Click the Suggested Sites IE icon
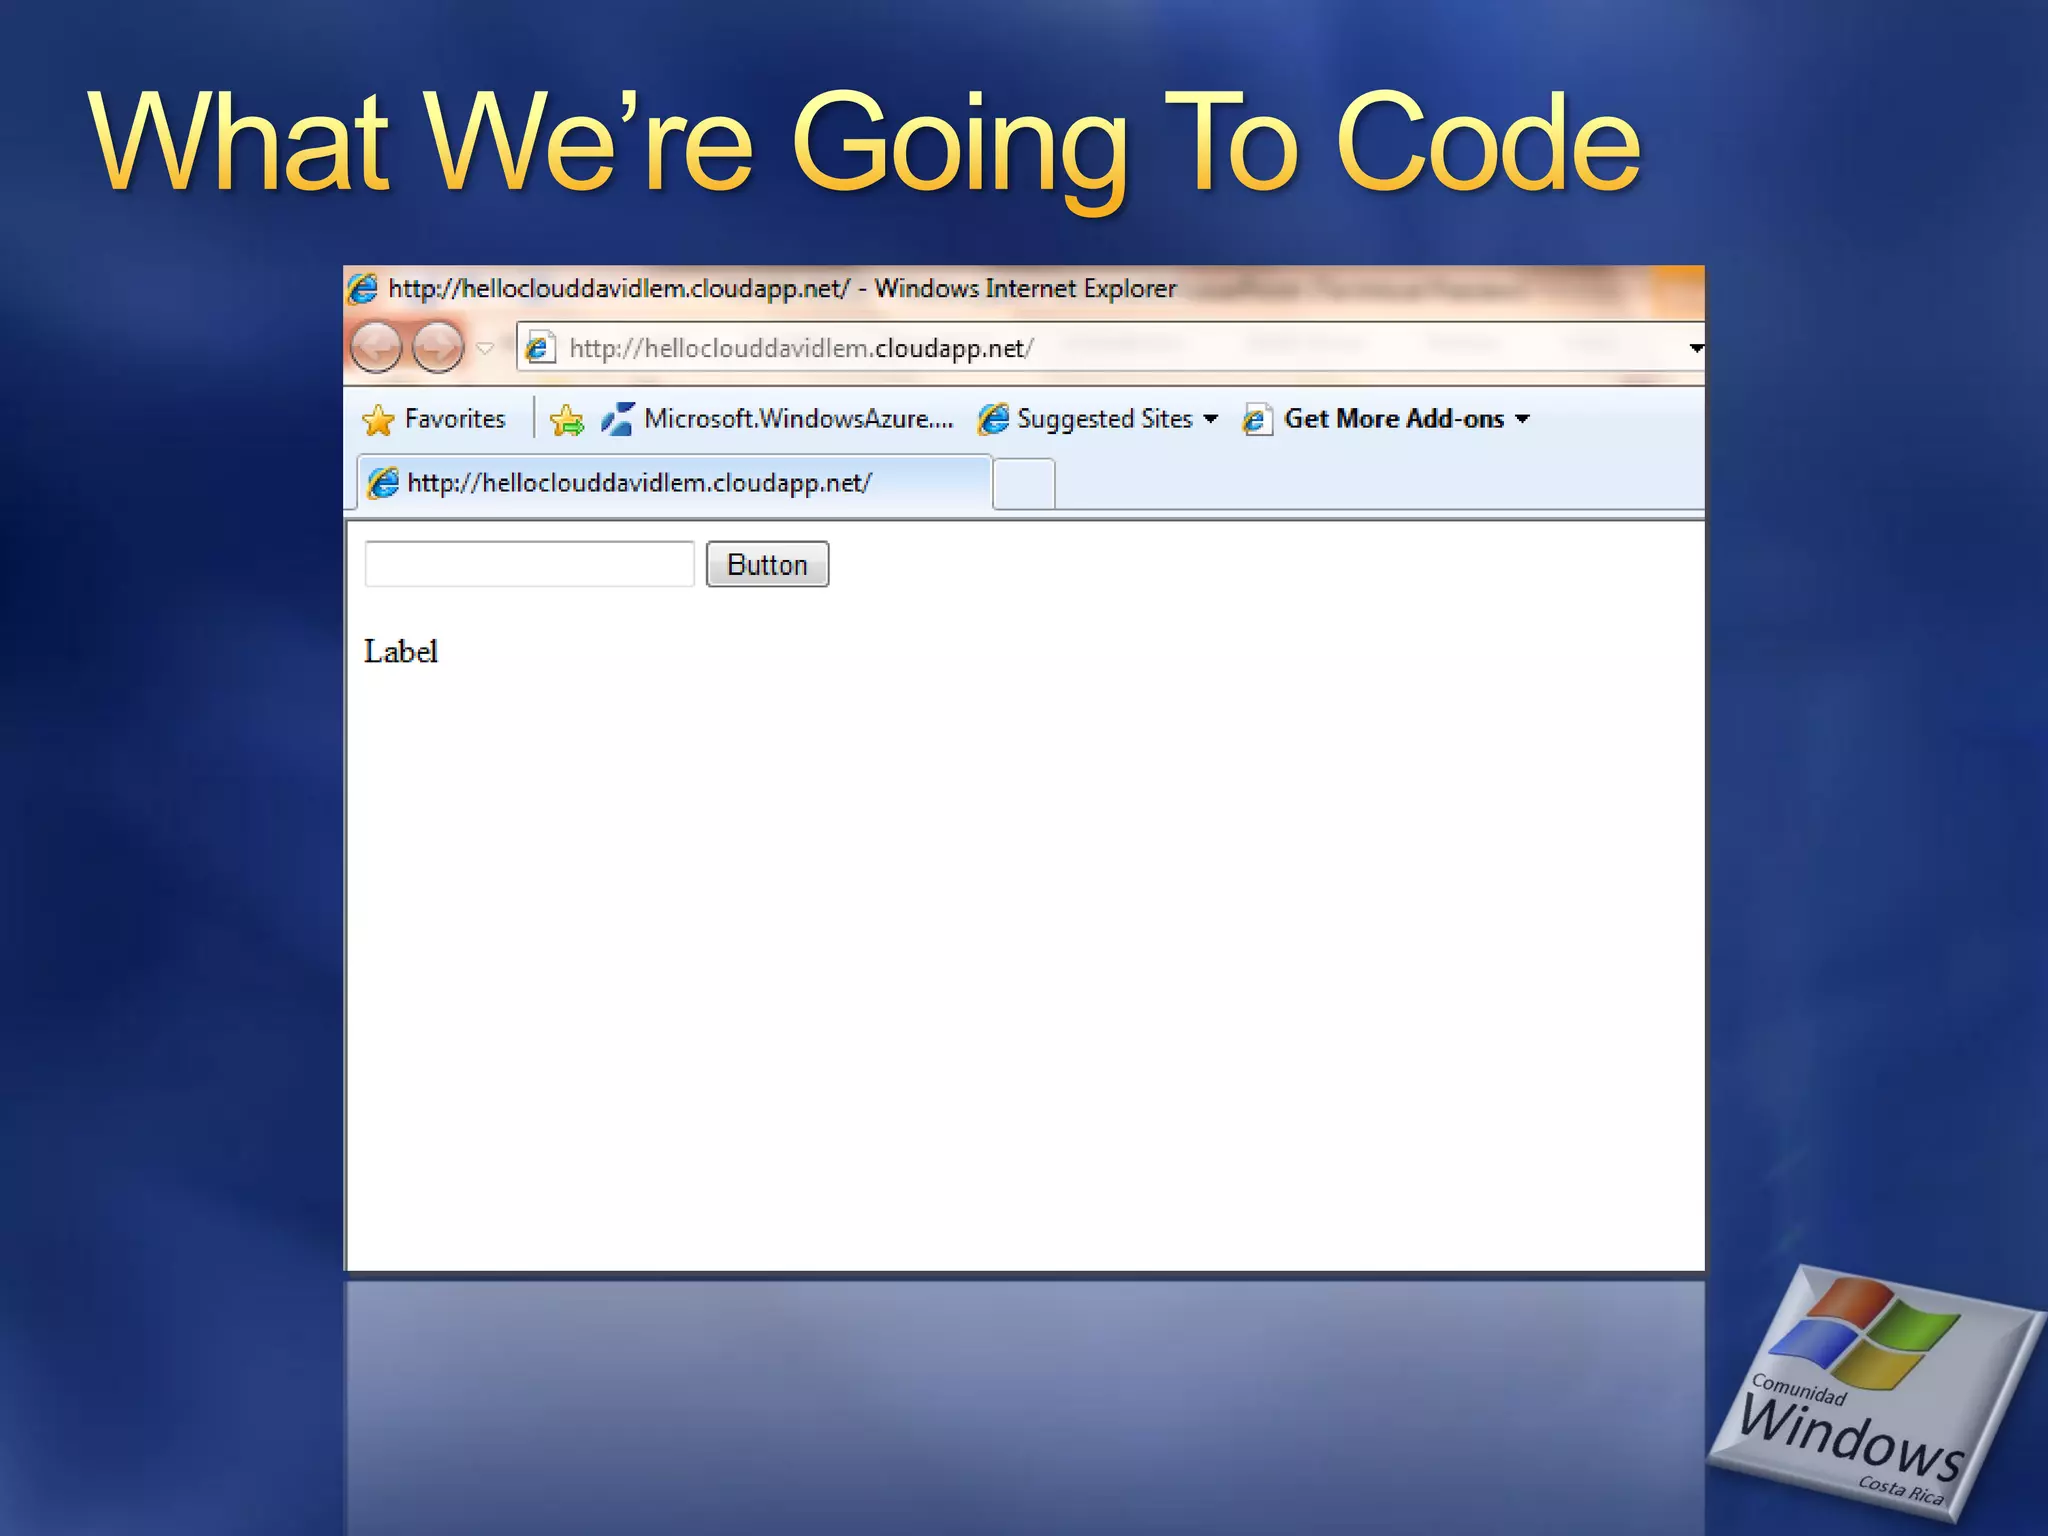 coord(993,419)
